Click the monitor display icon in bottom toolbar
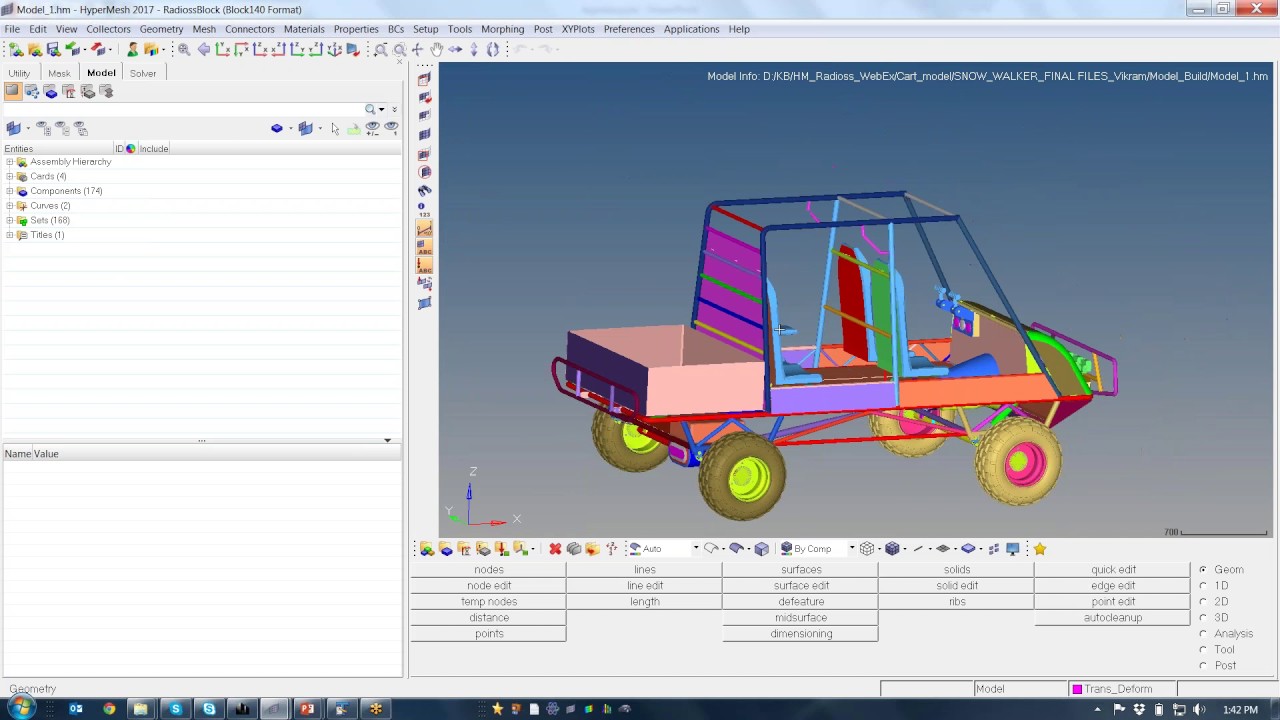This screenshot has width=1280, height=720. pyautogui.click(x=1013, y=548)
